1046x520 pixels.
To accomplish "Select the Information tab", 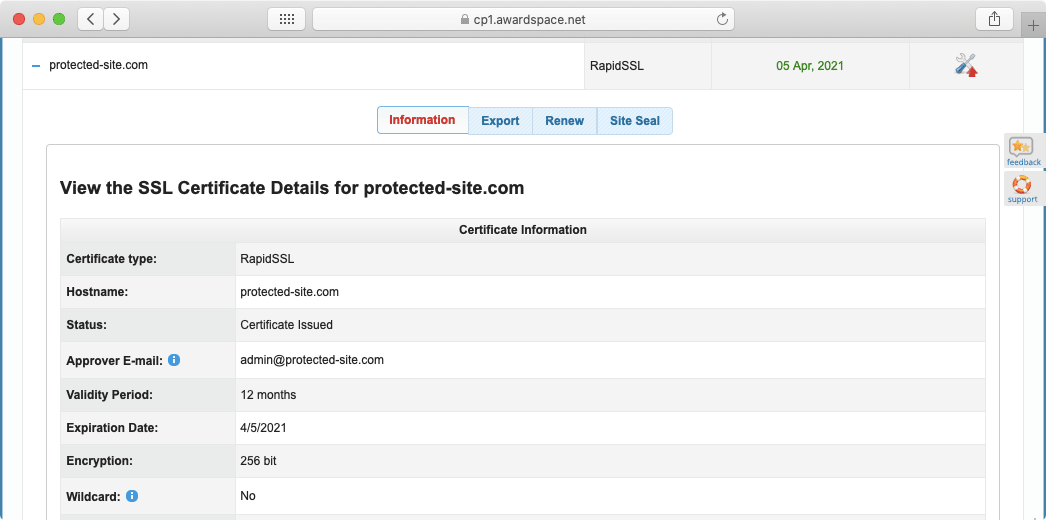I will click(x=422, y=120).
